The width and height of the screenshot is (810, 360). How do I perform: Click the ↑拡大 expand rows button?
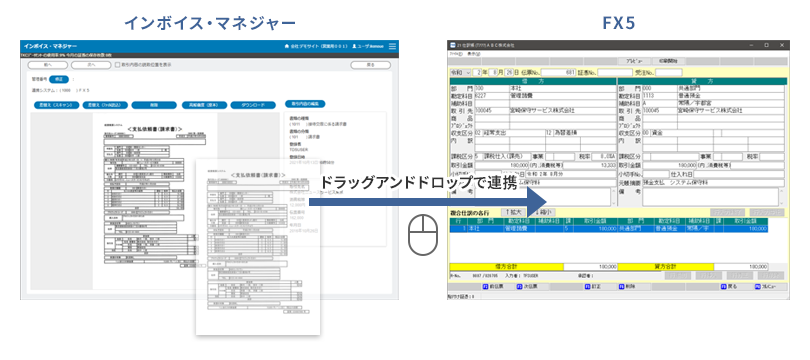click(x=513, y=212)
